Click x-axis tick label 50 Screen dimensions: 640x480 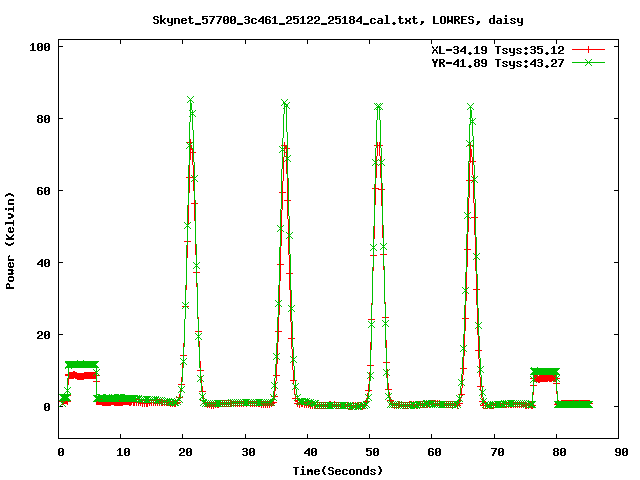click(372, 452)
